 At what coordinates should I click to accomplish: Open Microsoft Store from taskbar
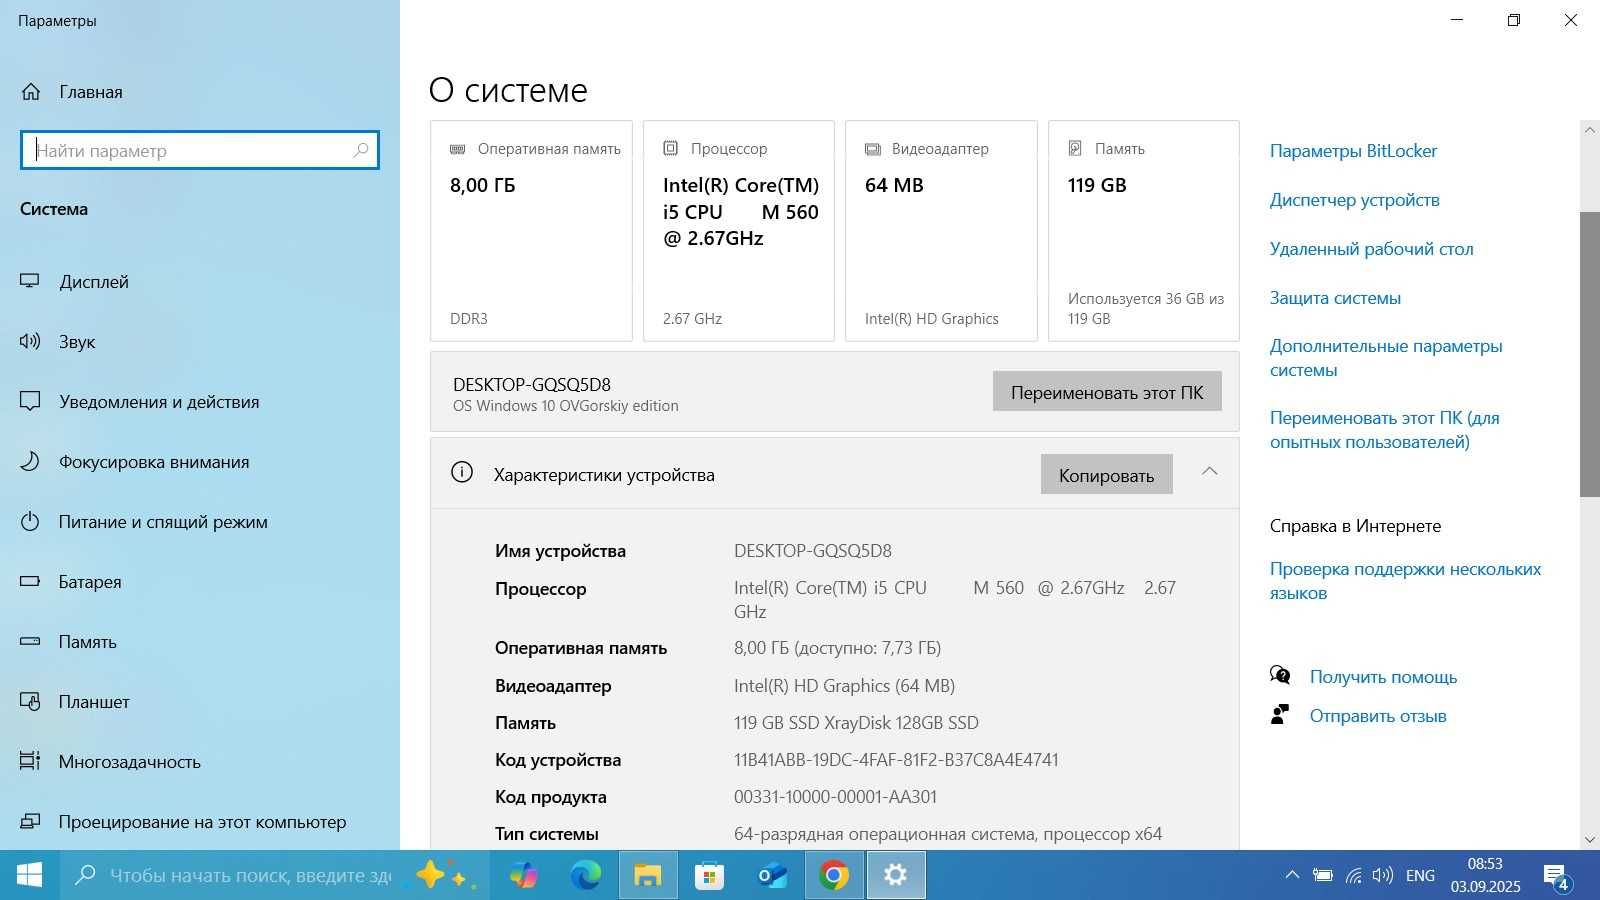point(710,876)
